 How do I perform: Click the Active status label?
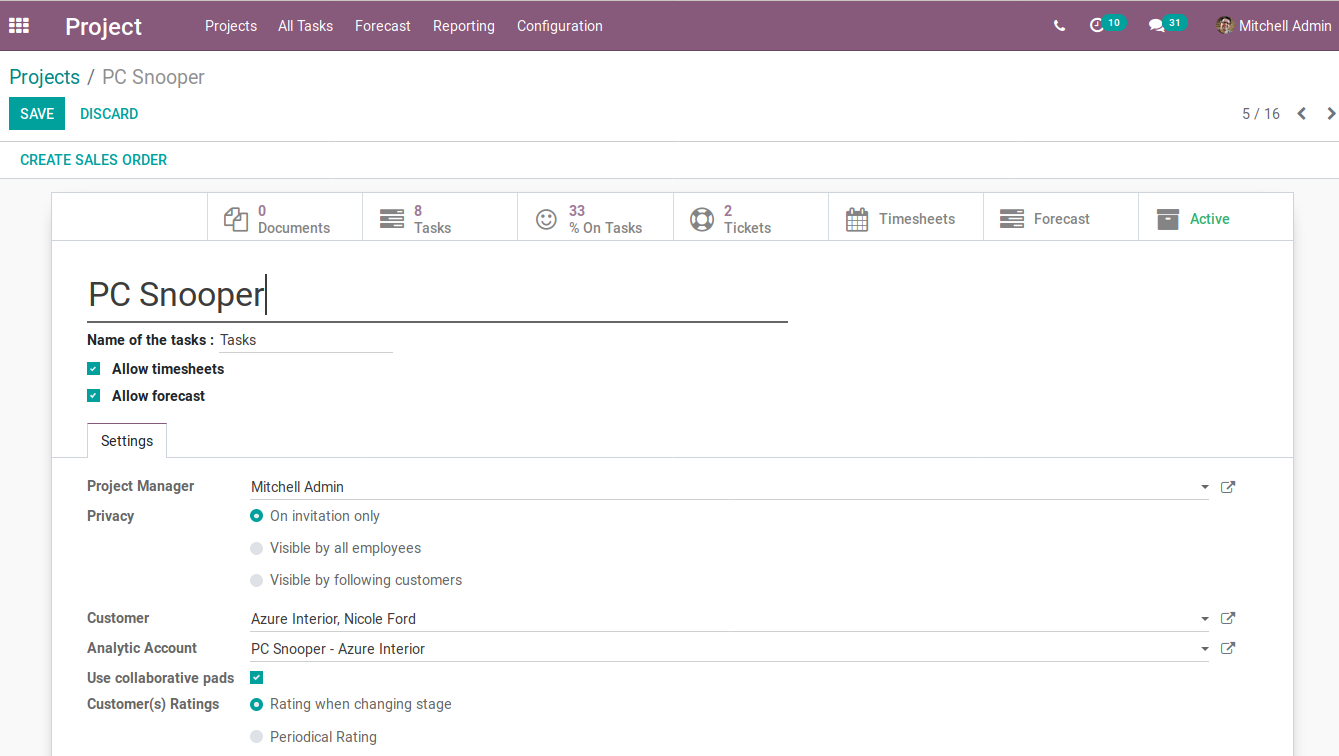pyautogui.click(x=1210, y=219)
